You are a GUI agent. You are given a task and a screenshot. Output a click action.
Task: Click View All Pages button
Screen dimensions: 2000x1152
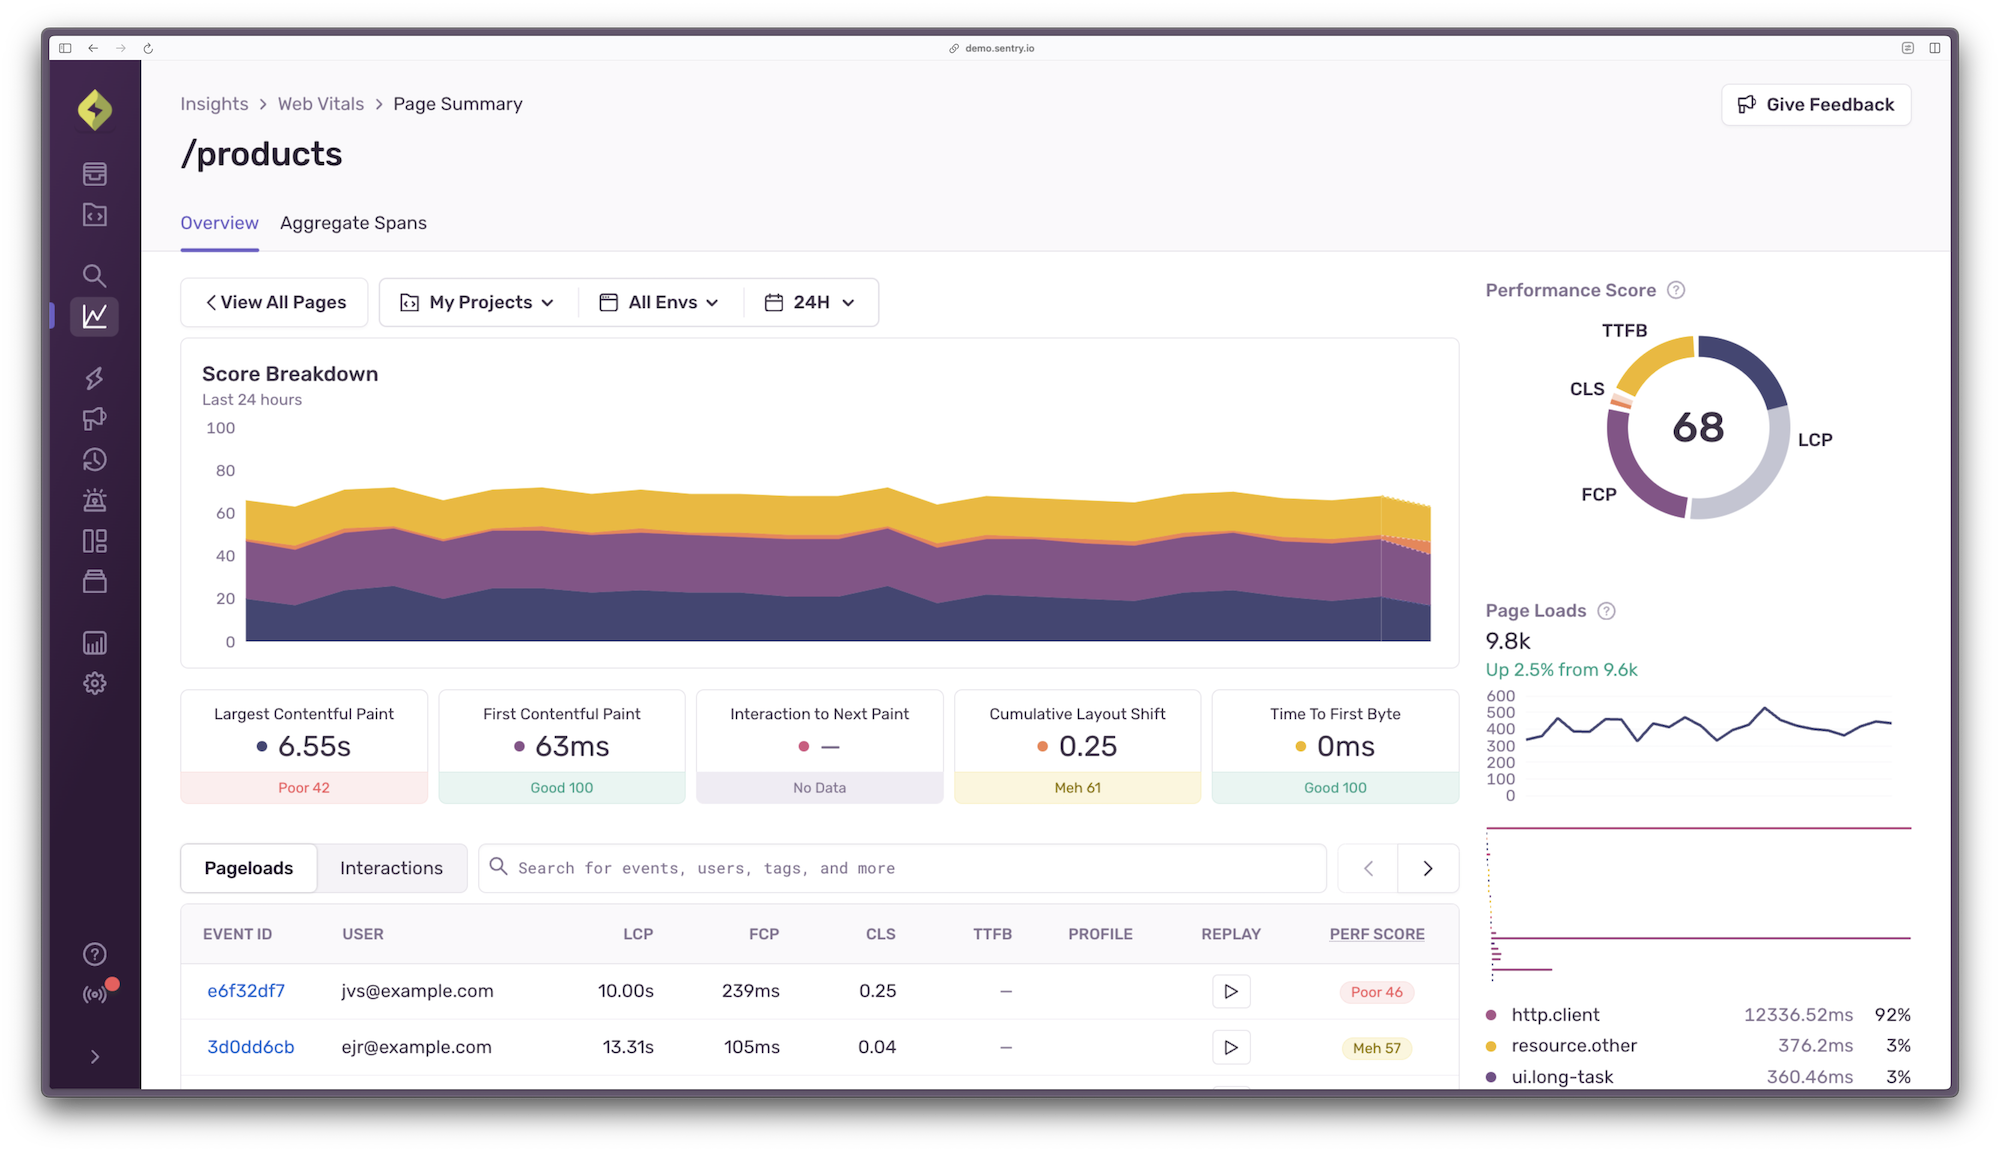click(272, 302)
